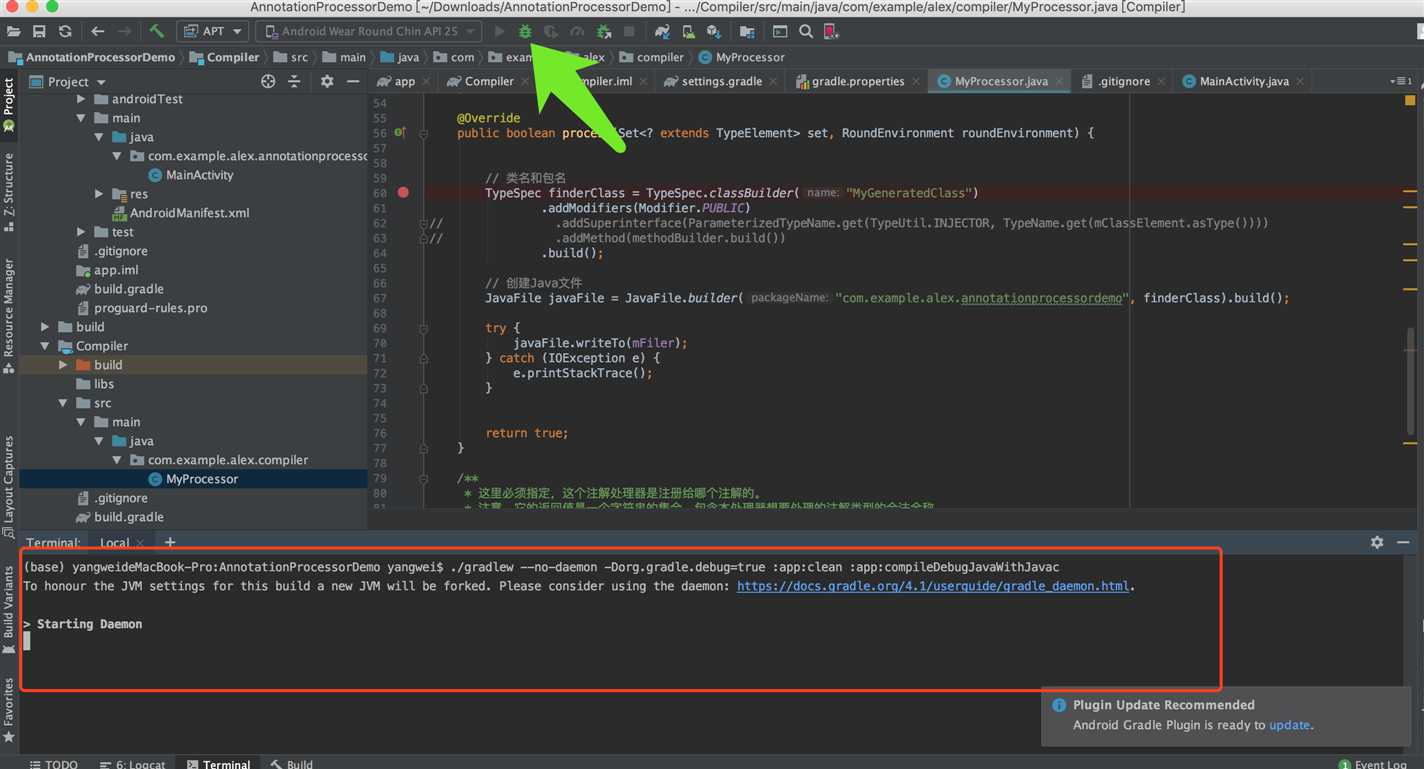Screen dimensions: 1424x769
Task: Click the red device icon at toolbar end
Action: (831, 32)
